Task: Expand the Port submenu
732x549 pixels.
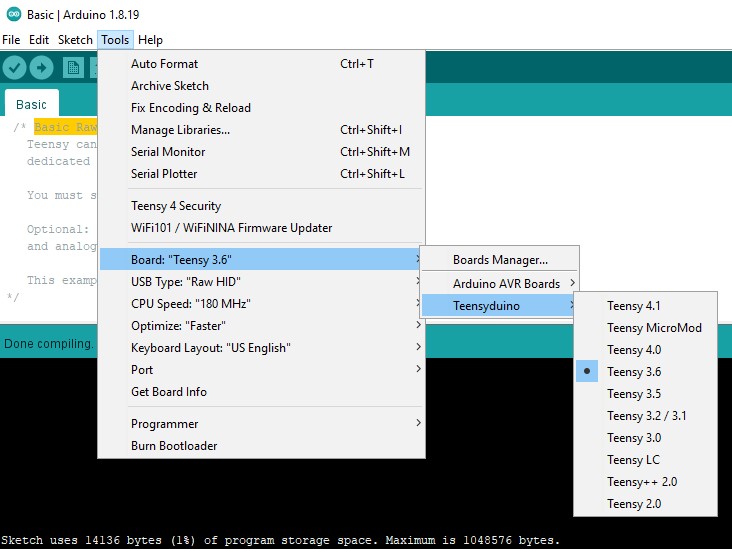Action: coord(262,369)
